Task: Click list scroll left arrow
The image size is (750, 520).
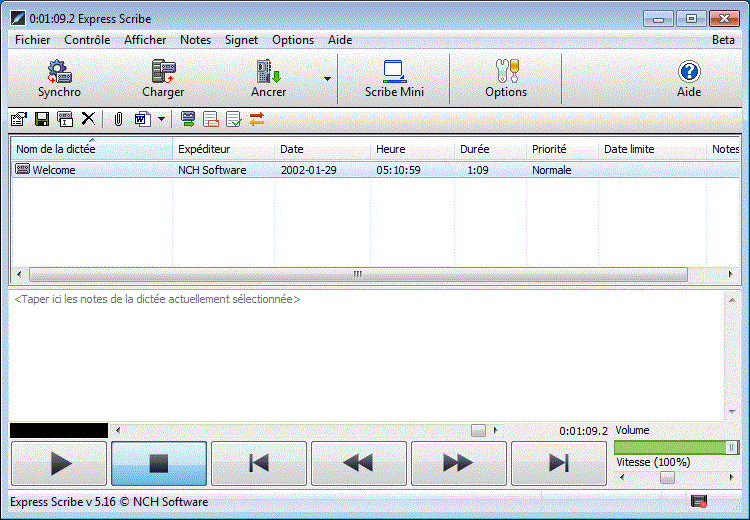Action: pos(19,274)
